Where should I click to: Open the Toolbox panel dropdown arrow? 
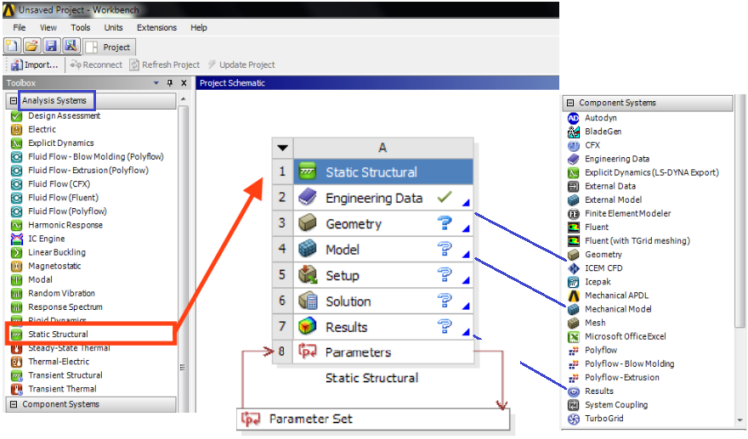[156, 83]
